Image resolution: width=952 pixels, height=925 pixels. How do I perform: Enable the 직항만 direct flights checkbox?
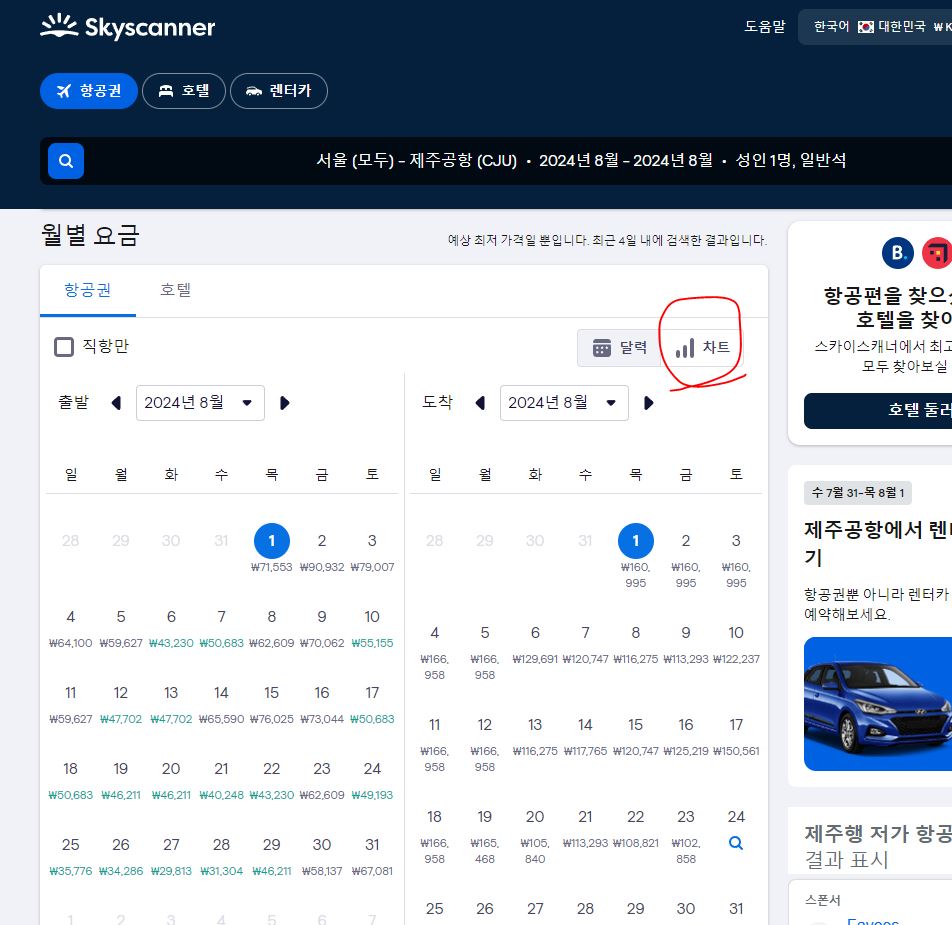64,347
